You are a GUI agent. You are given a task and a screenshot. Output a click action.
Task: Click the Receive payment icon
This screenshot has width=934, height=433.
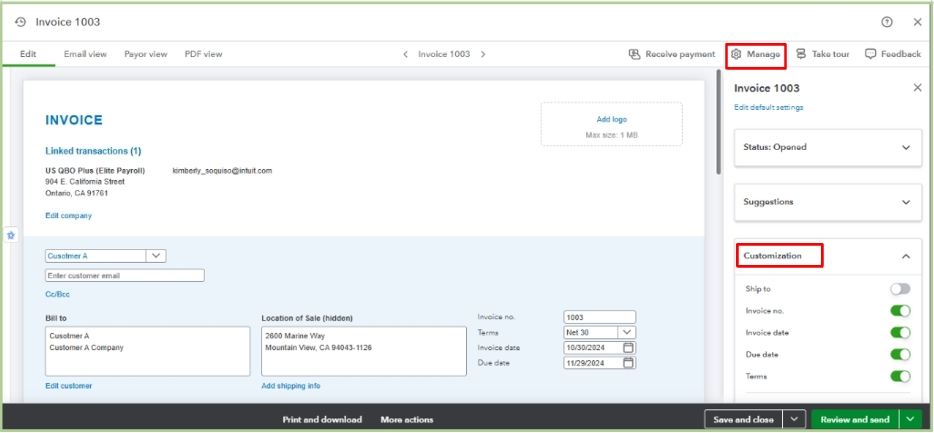pos(634,54)
